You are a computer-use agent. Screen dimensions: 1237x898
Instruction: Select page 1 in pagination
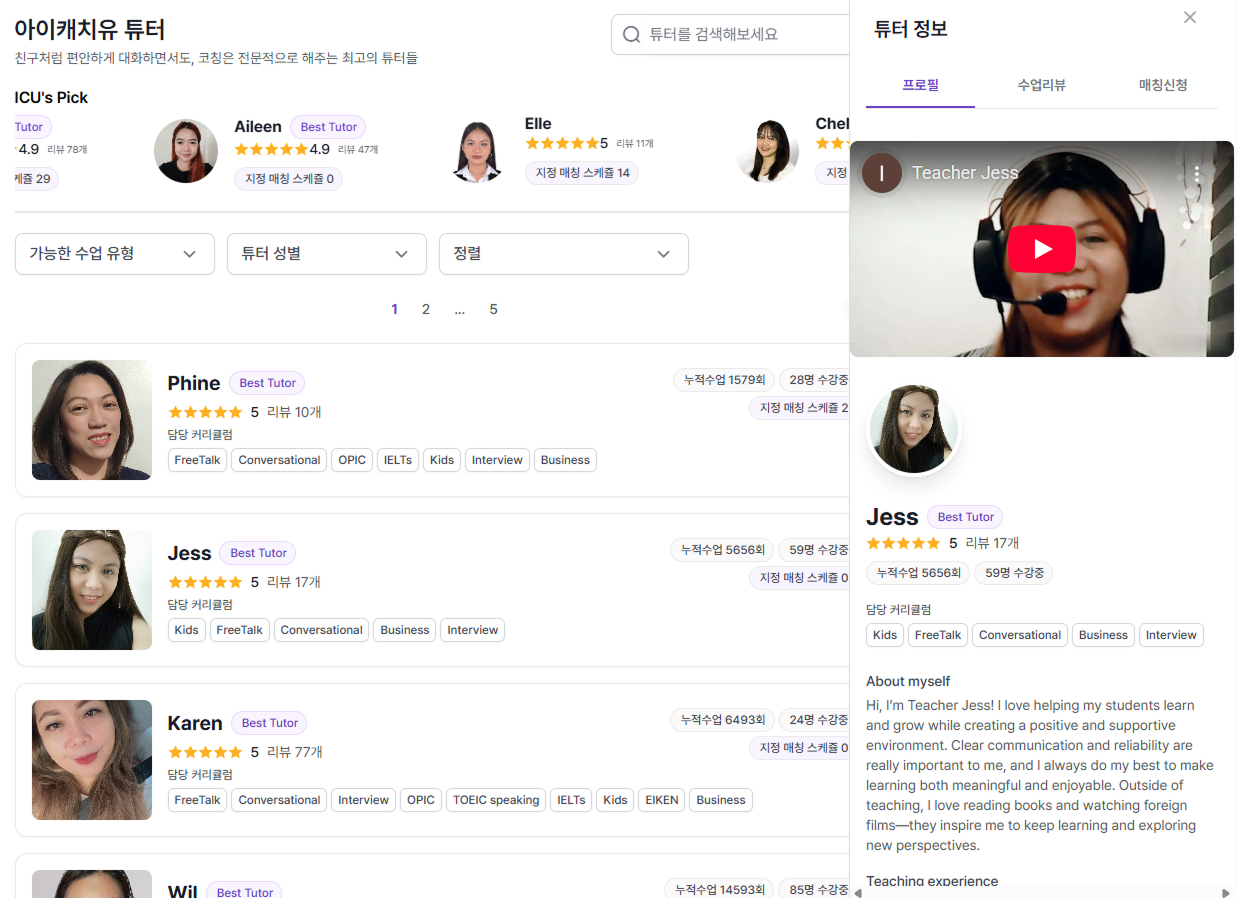pyautogui.click(x=394, y=309)
